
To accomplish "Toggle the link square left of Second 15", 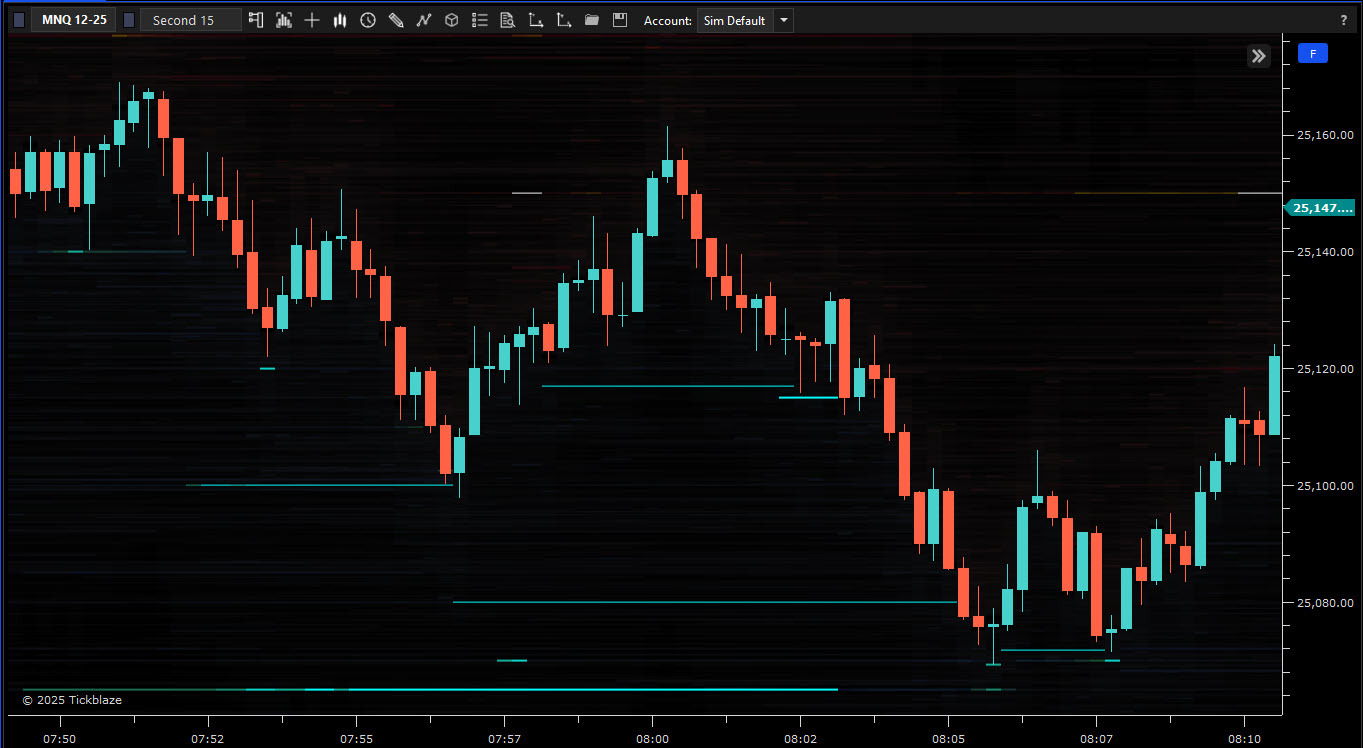I will [x=129, y=20].
